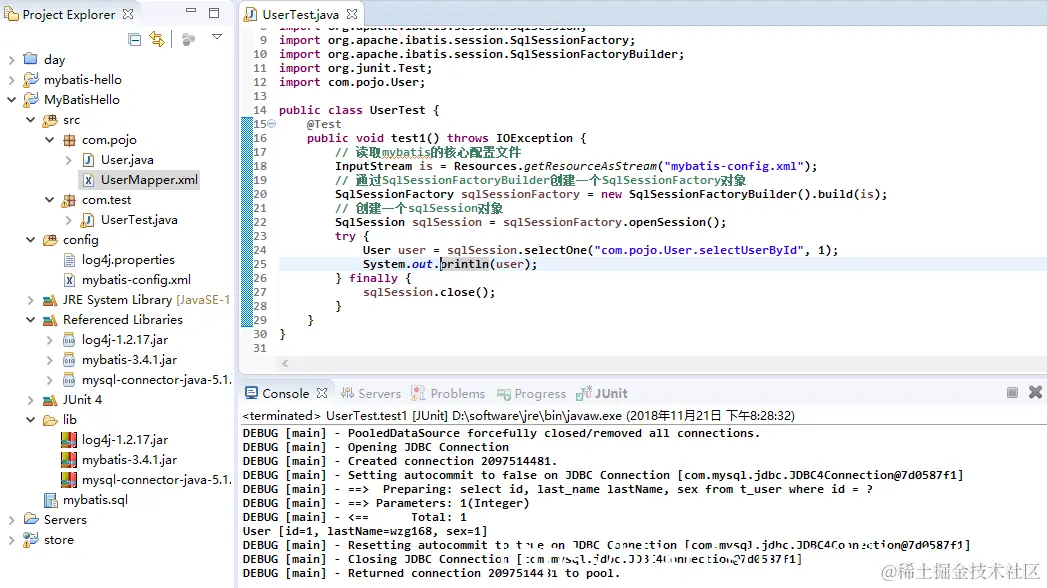Screen dimensions: 1047x588
Task: Remove launch via Console X icon
Action: pos(1035,392)
